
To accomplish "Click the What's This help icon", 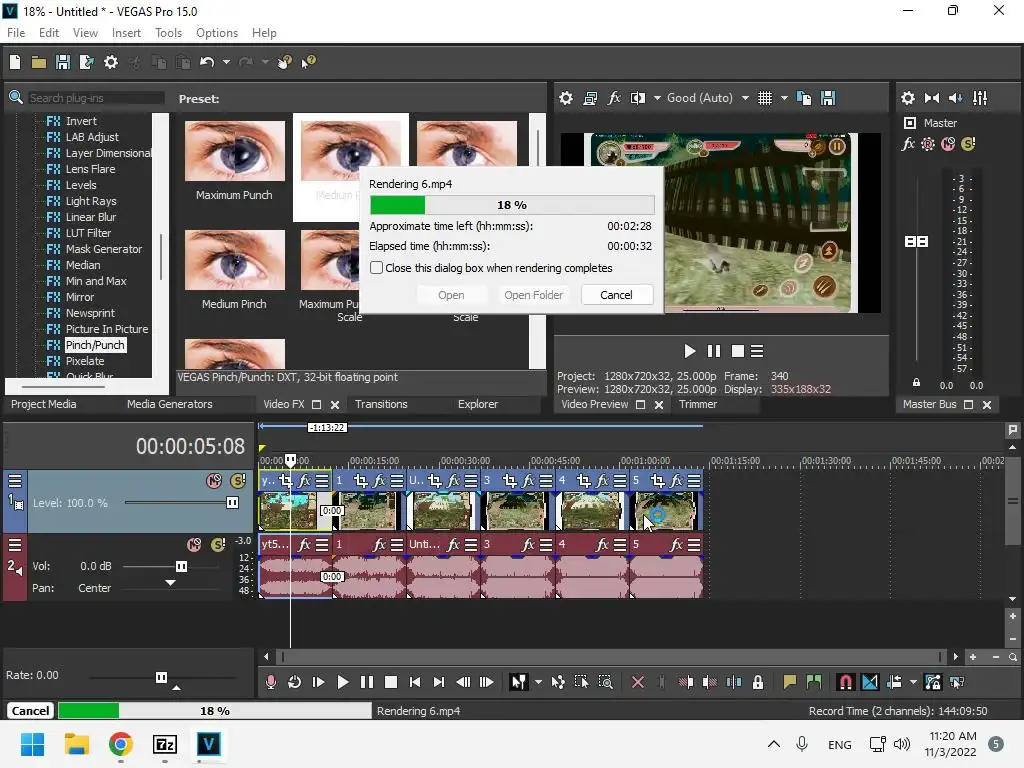I will pos(308,62).
